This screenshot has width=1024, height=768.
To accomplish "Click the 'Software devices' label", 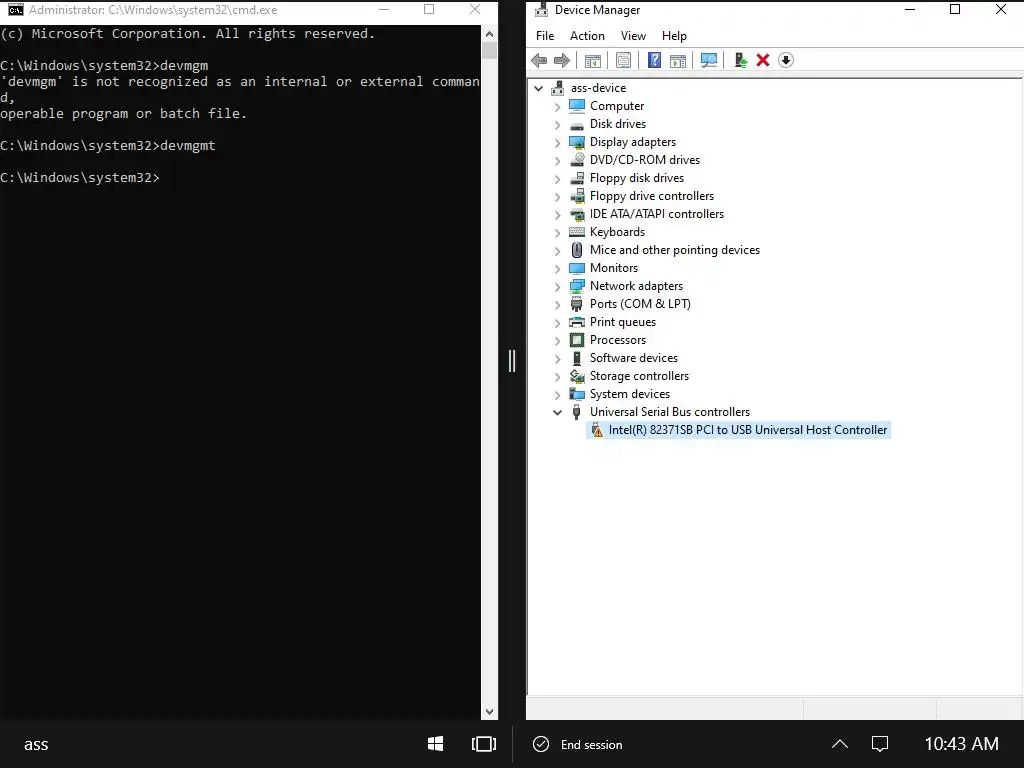I will click(633, 358).
